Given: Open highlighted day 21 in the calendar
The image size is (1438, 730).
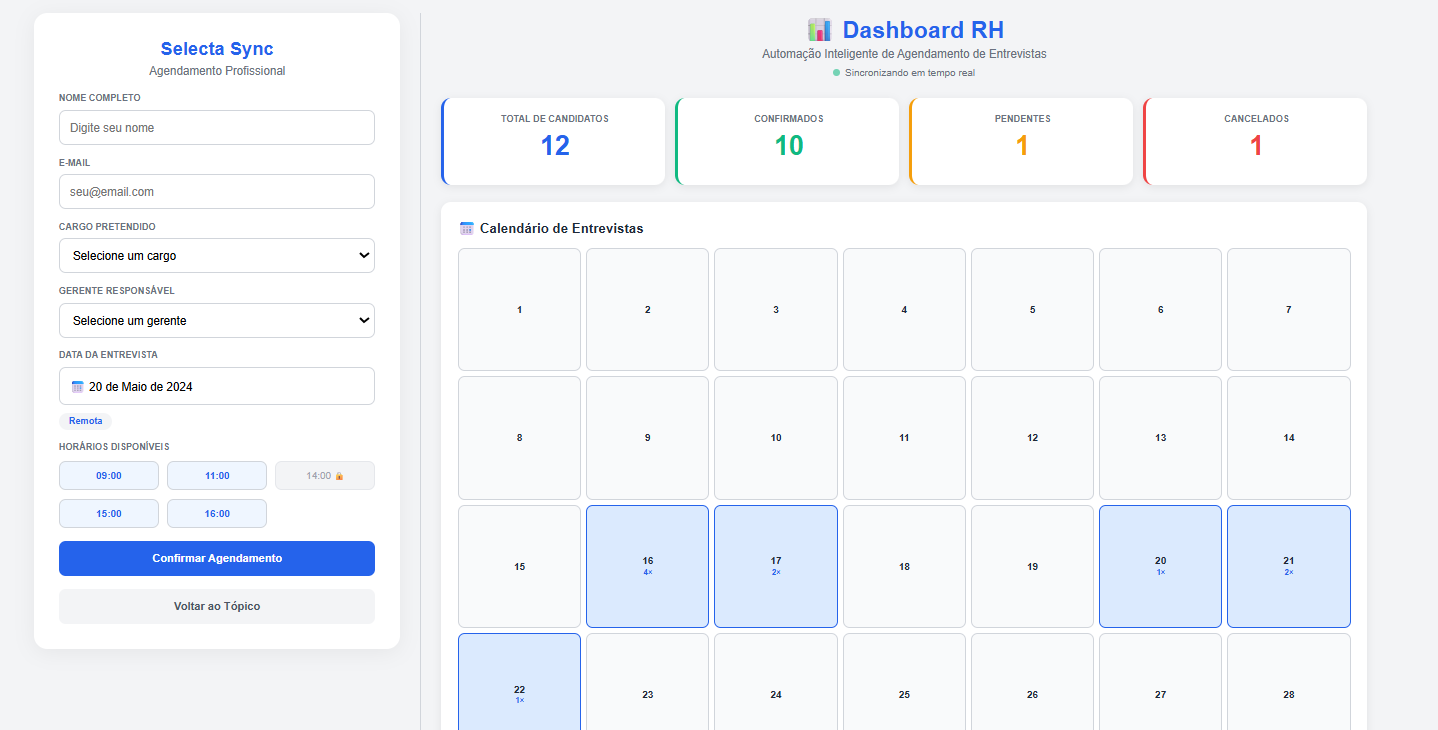Looking at the screenshot, I should click(x=1289, y=567).
